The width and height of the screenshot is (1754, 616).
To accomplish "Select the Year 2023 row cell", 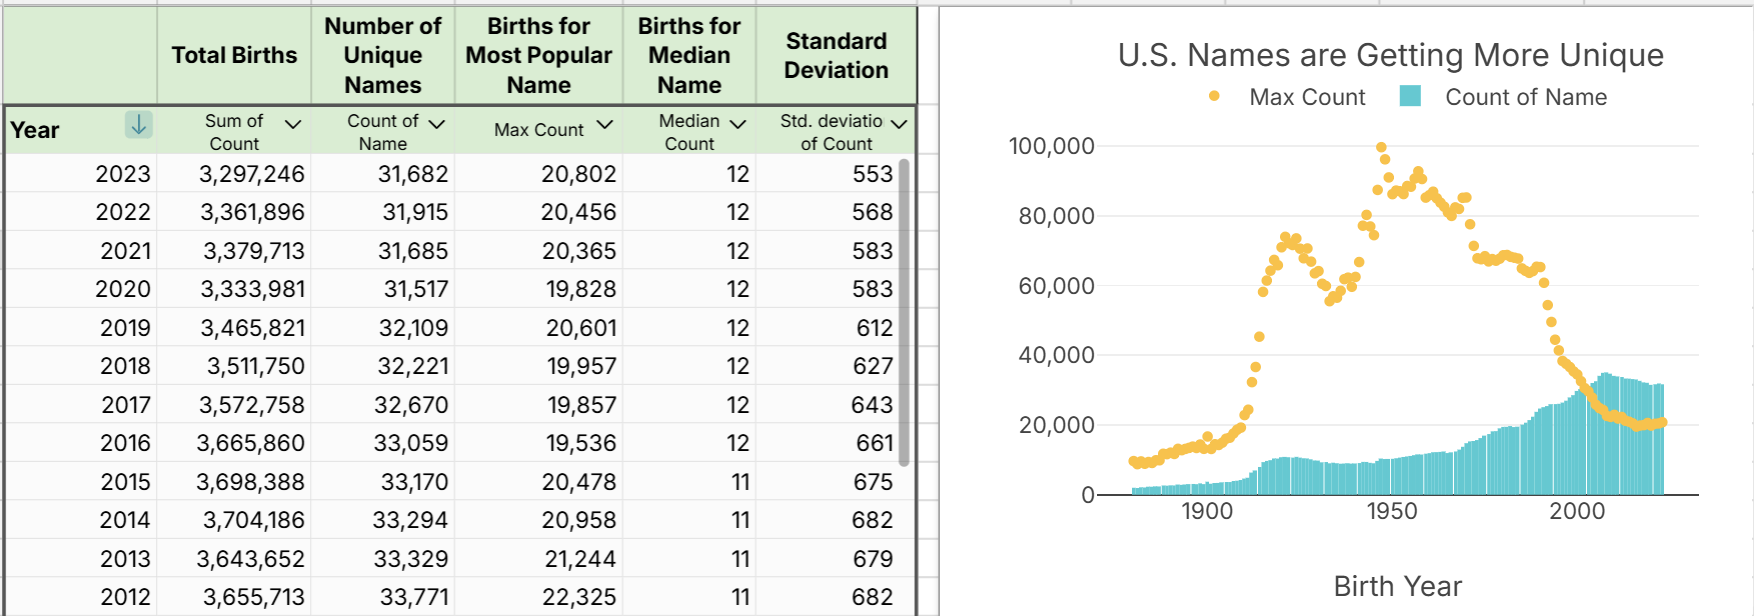I will (x=122, y=174).
